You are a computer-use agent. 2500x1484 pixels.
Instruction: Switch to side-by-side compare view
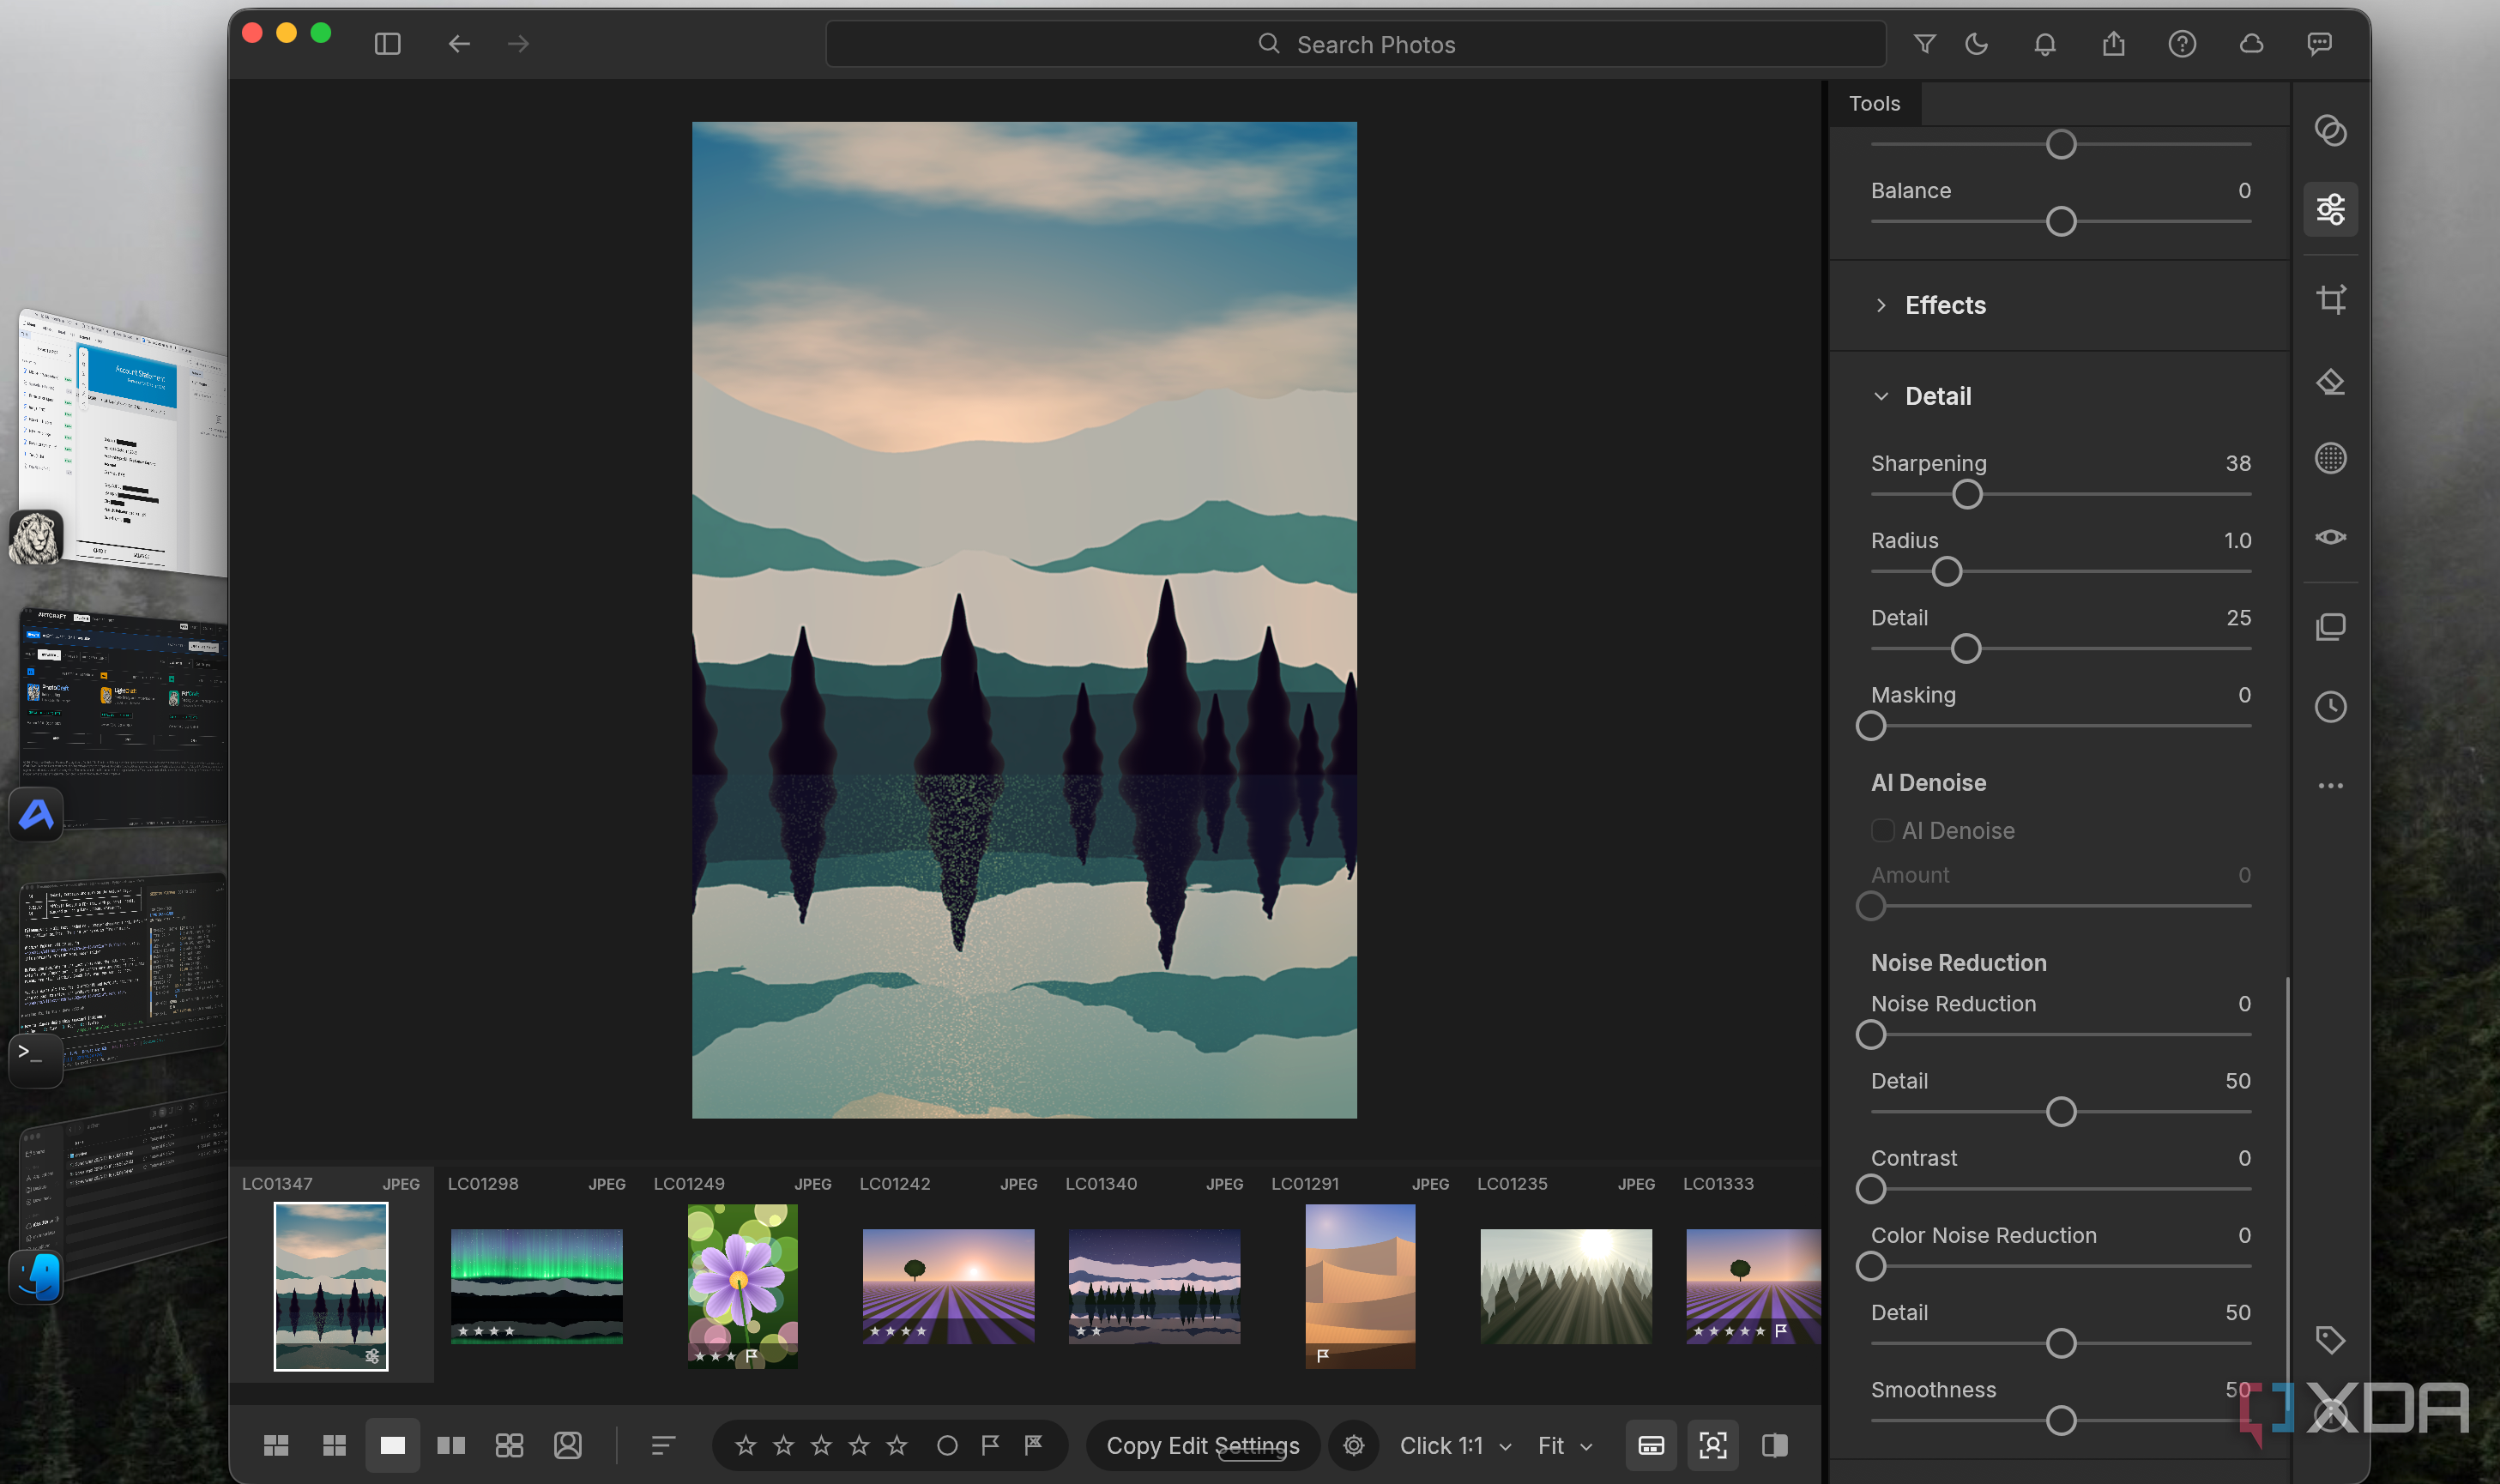click(451, 1445)
